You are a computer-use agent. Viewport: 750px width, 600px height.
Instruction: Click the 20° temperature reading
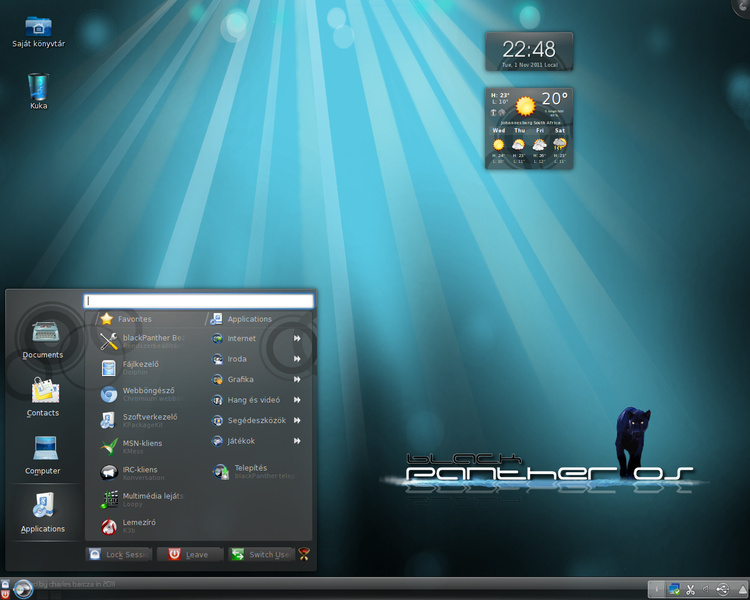[554, 99]
